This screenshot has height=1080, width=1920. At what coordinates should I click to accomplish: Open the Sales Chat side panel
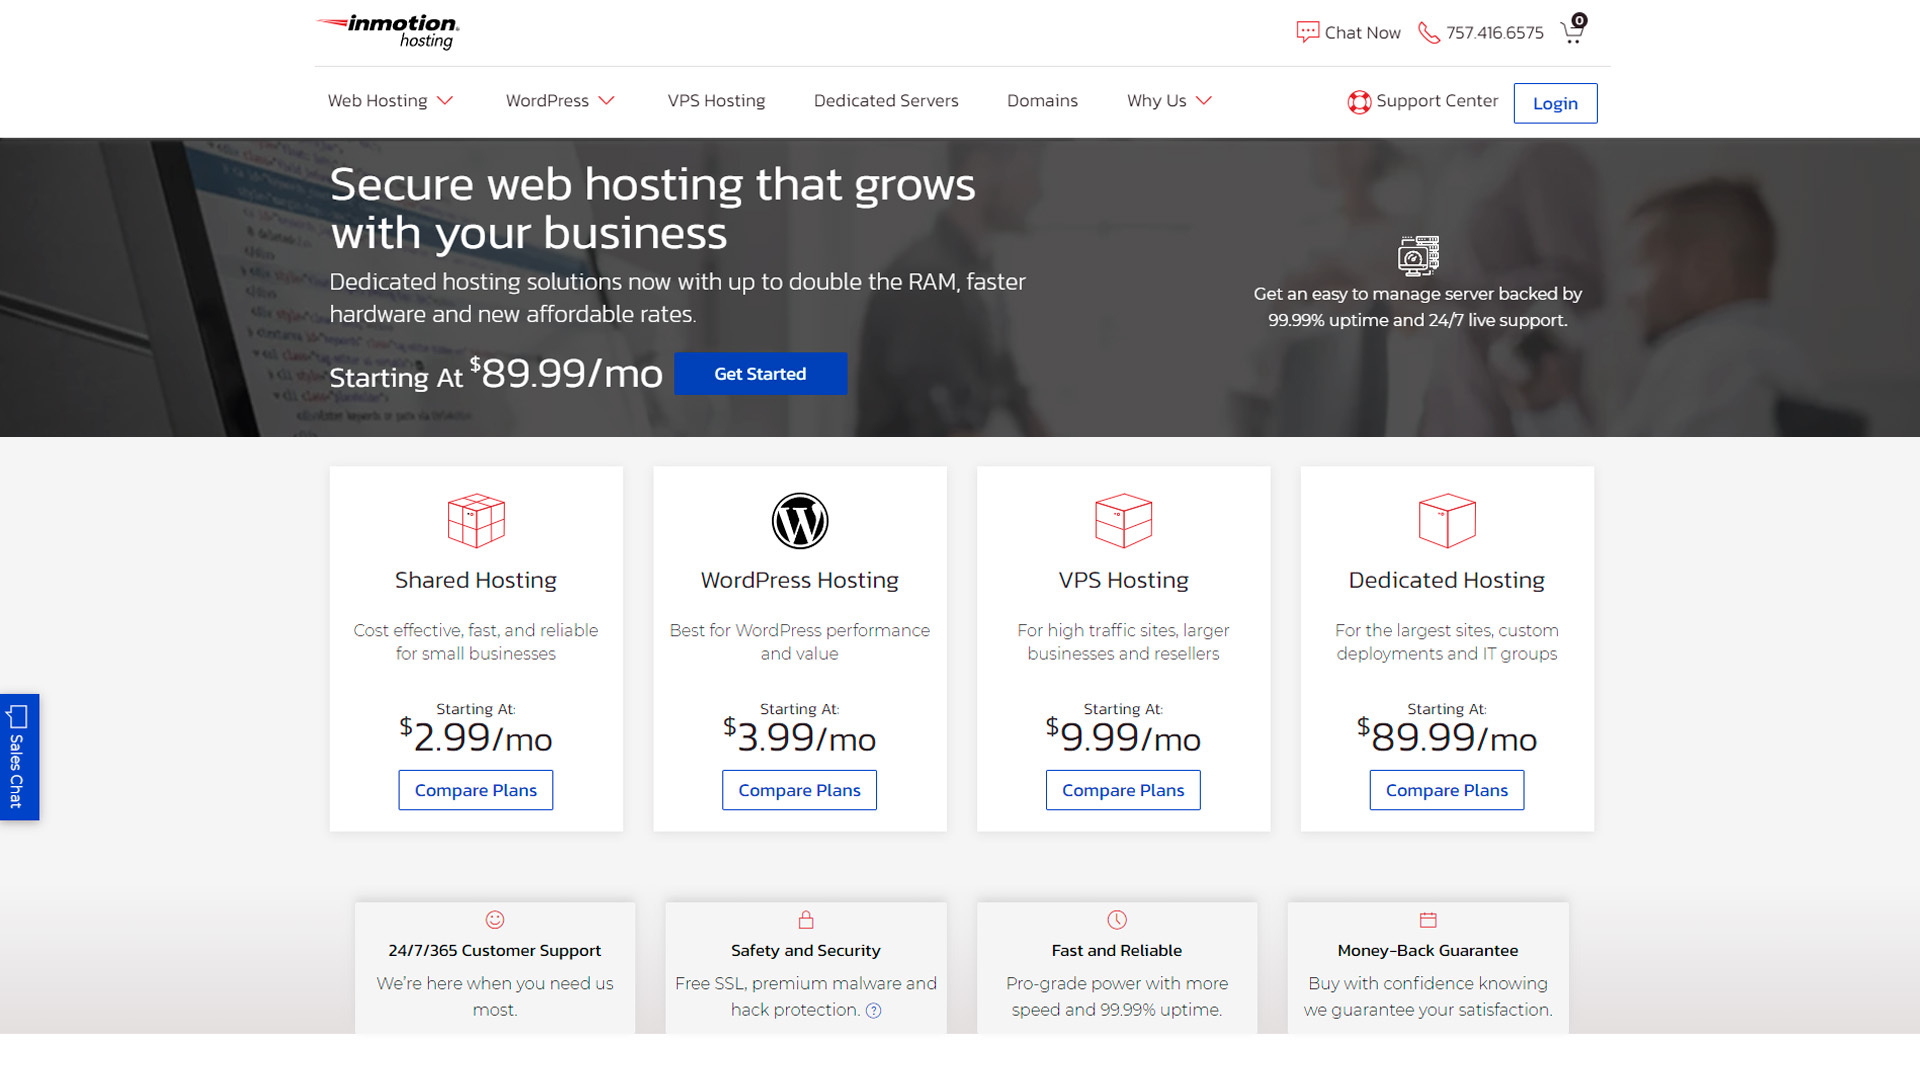tap(19, 757)
